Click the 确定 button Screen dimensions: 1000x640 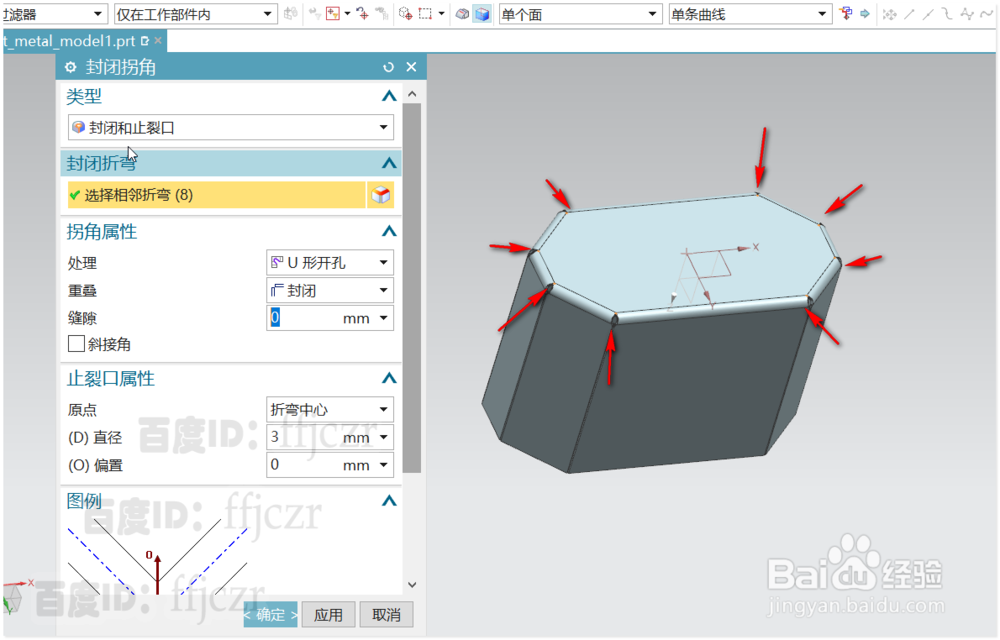coord(270,615)
